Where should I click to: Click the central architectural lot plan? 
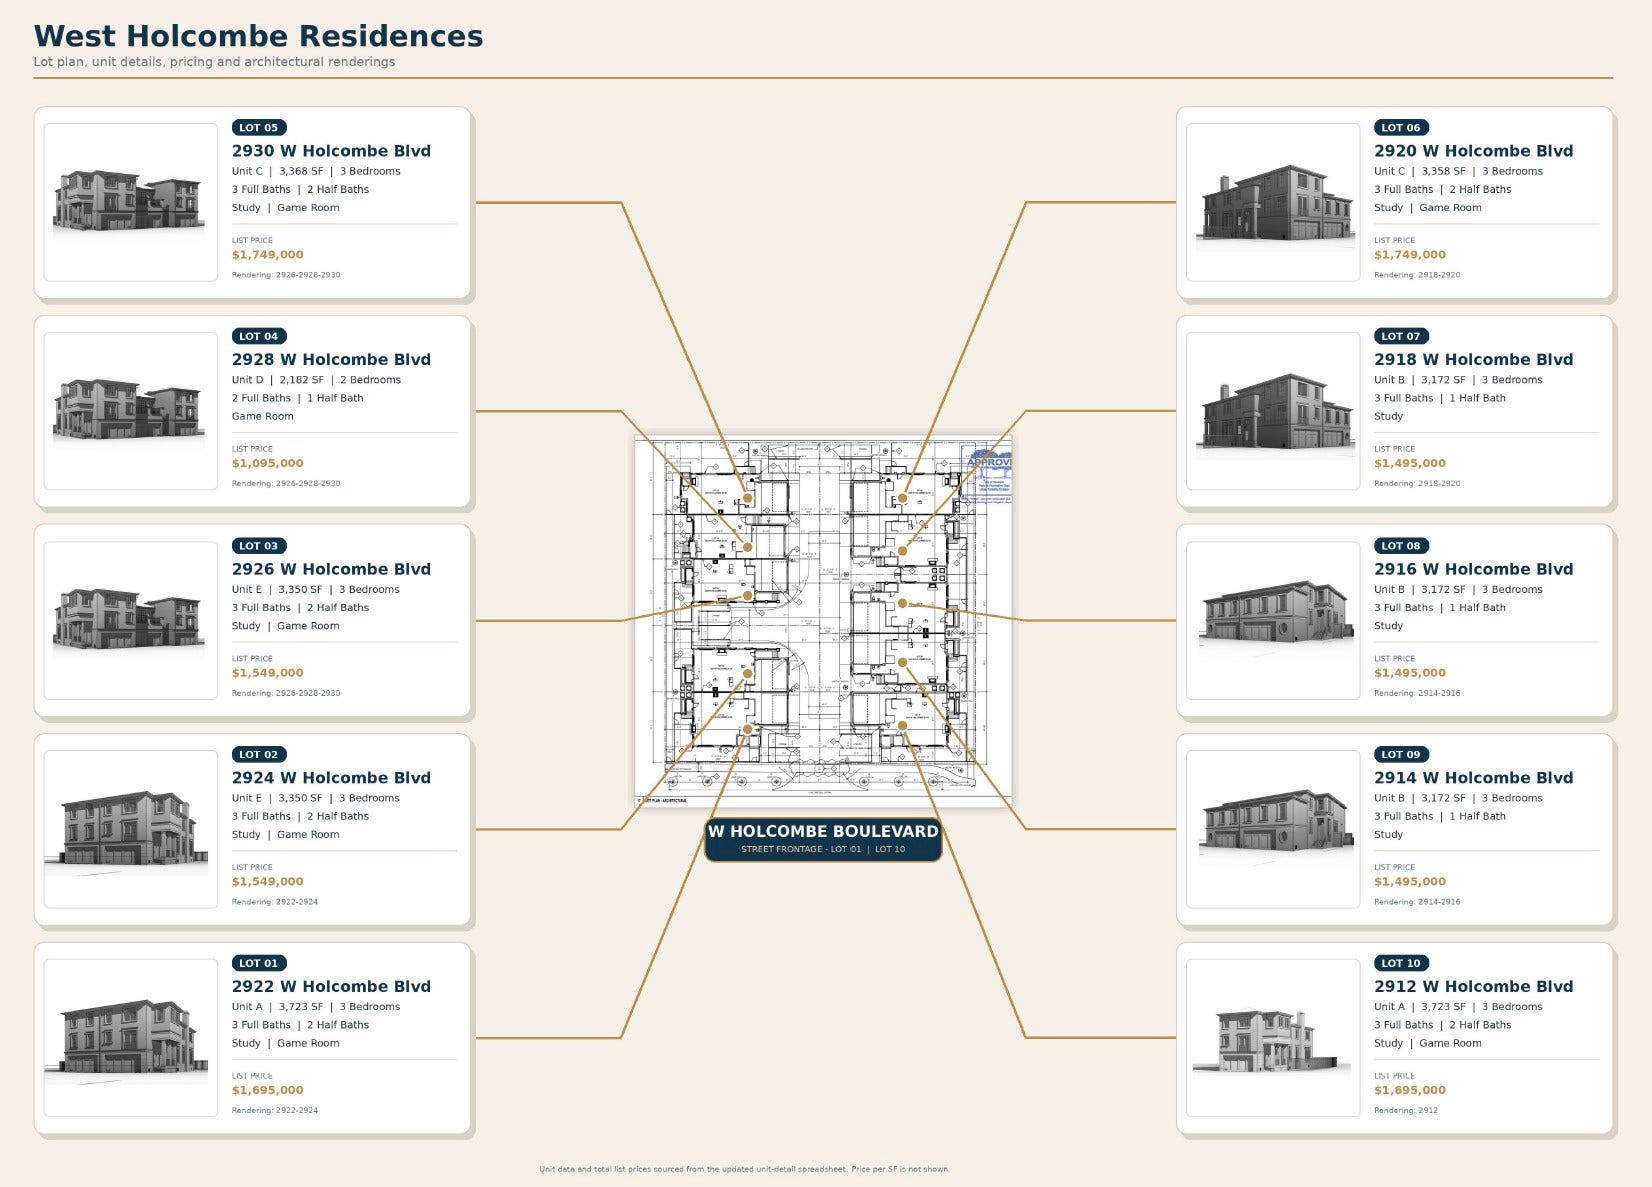pyautogui.click(x=824, y=622)
